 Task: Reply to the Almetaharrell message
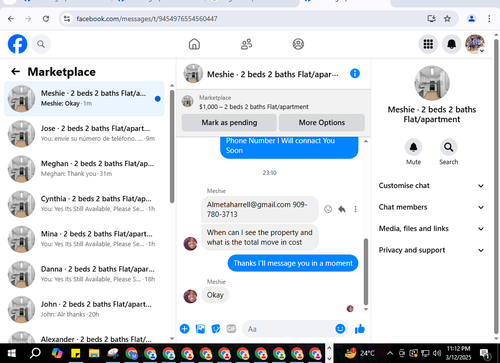click(342, 209)
